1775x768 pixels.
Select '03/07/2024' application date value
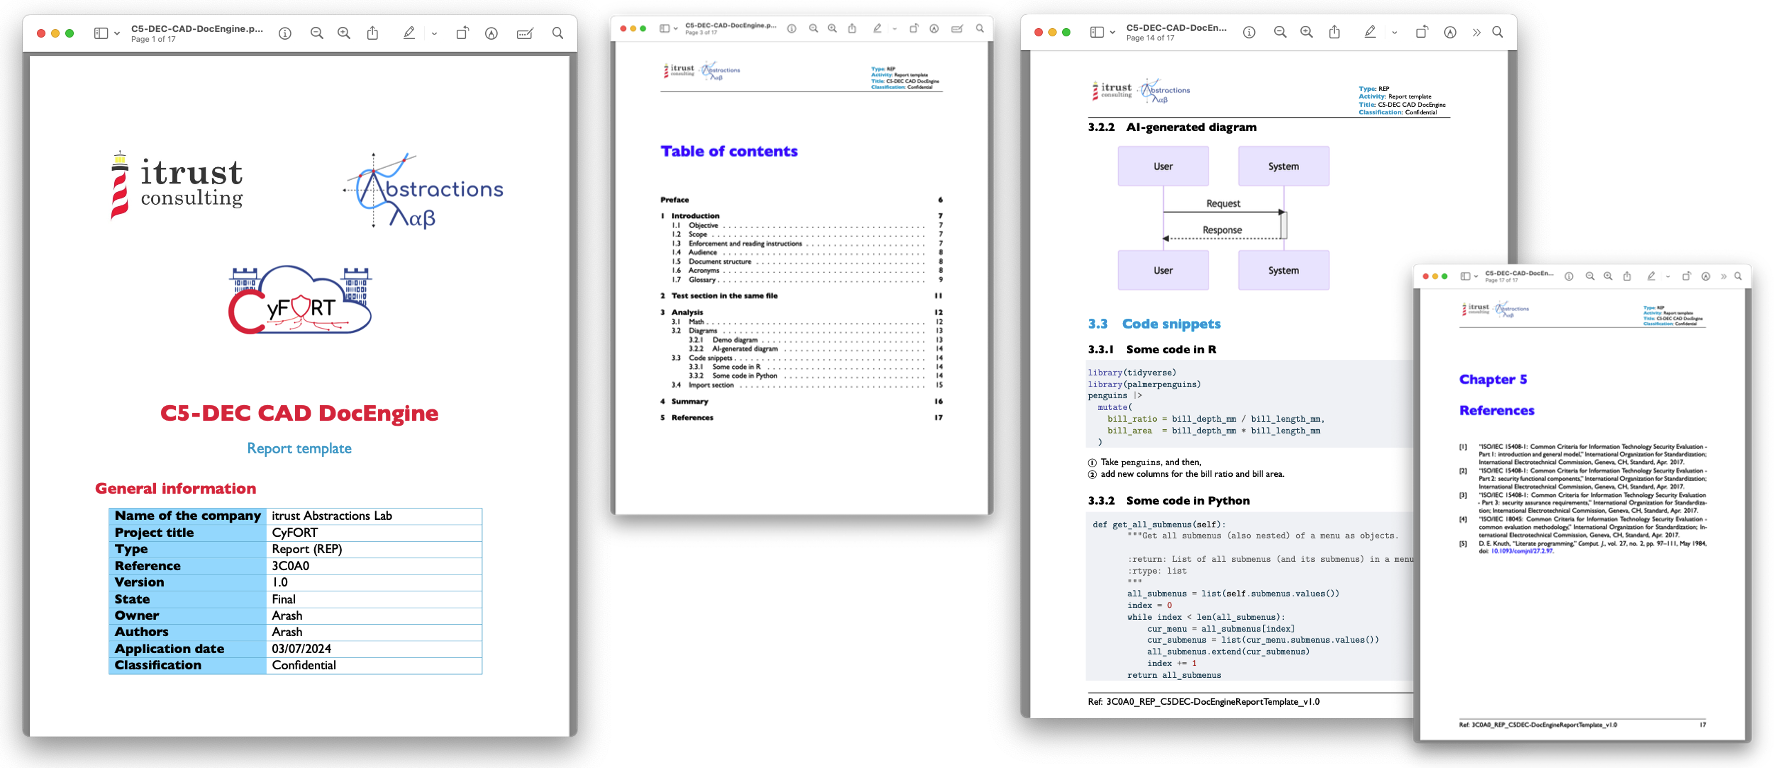click(x=374, y=649)
